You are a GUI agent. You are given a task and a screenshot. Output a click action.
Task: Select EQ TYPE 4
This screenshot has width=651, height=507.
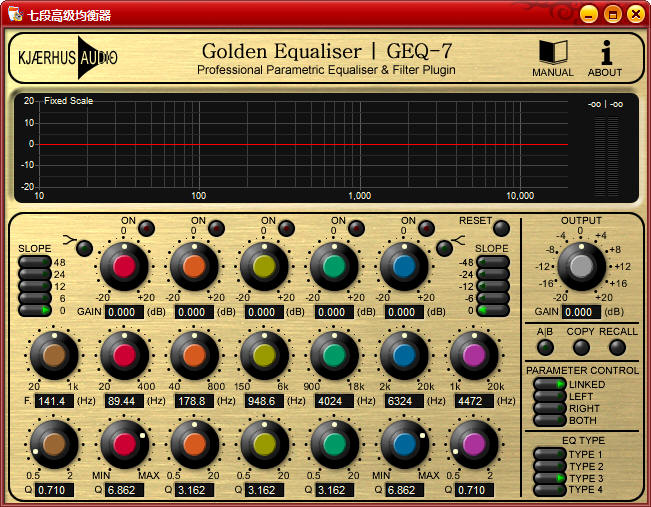click(550, 490)
